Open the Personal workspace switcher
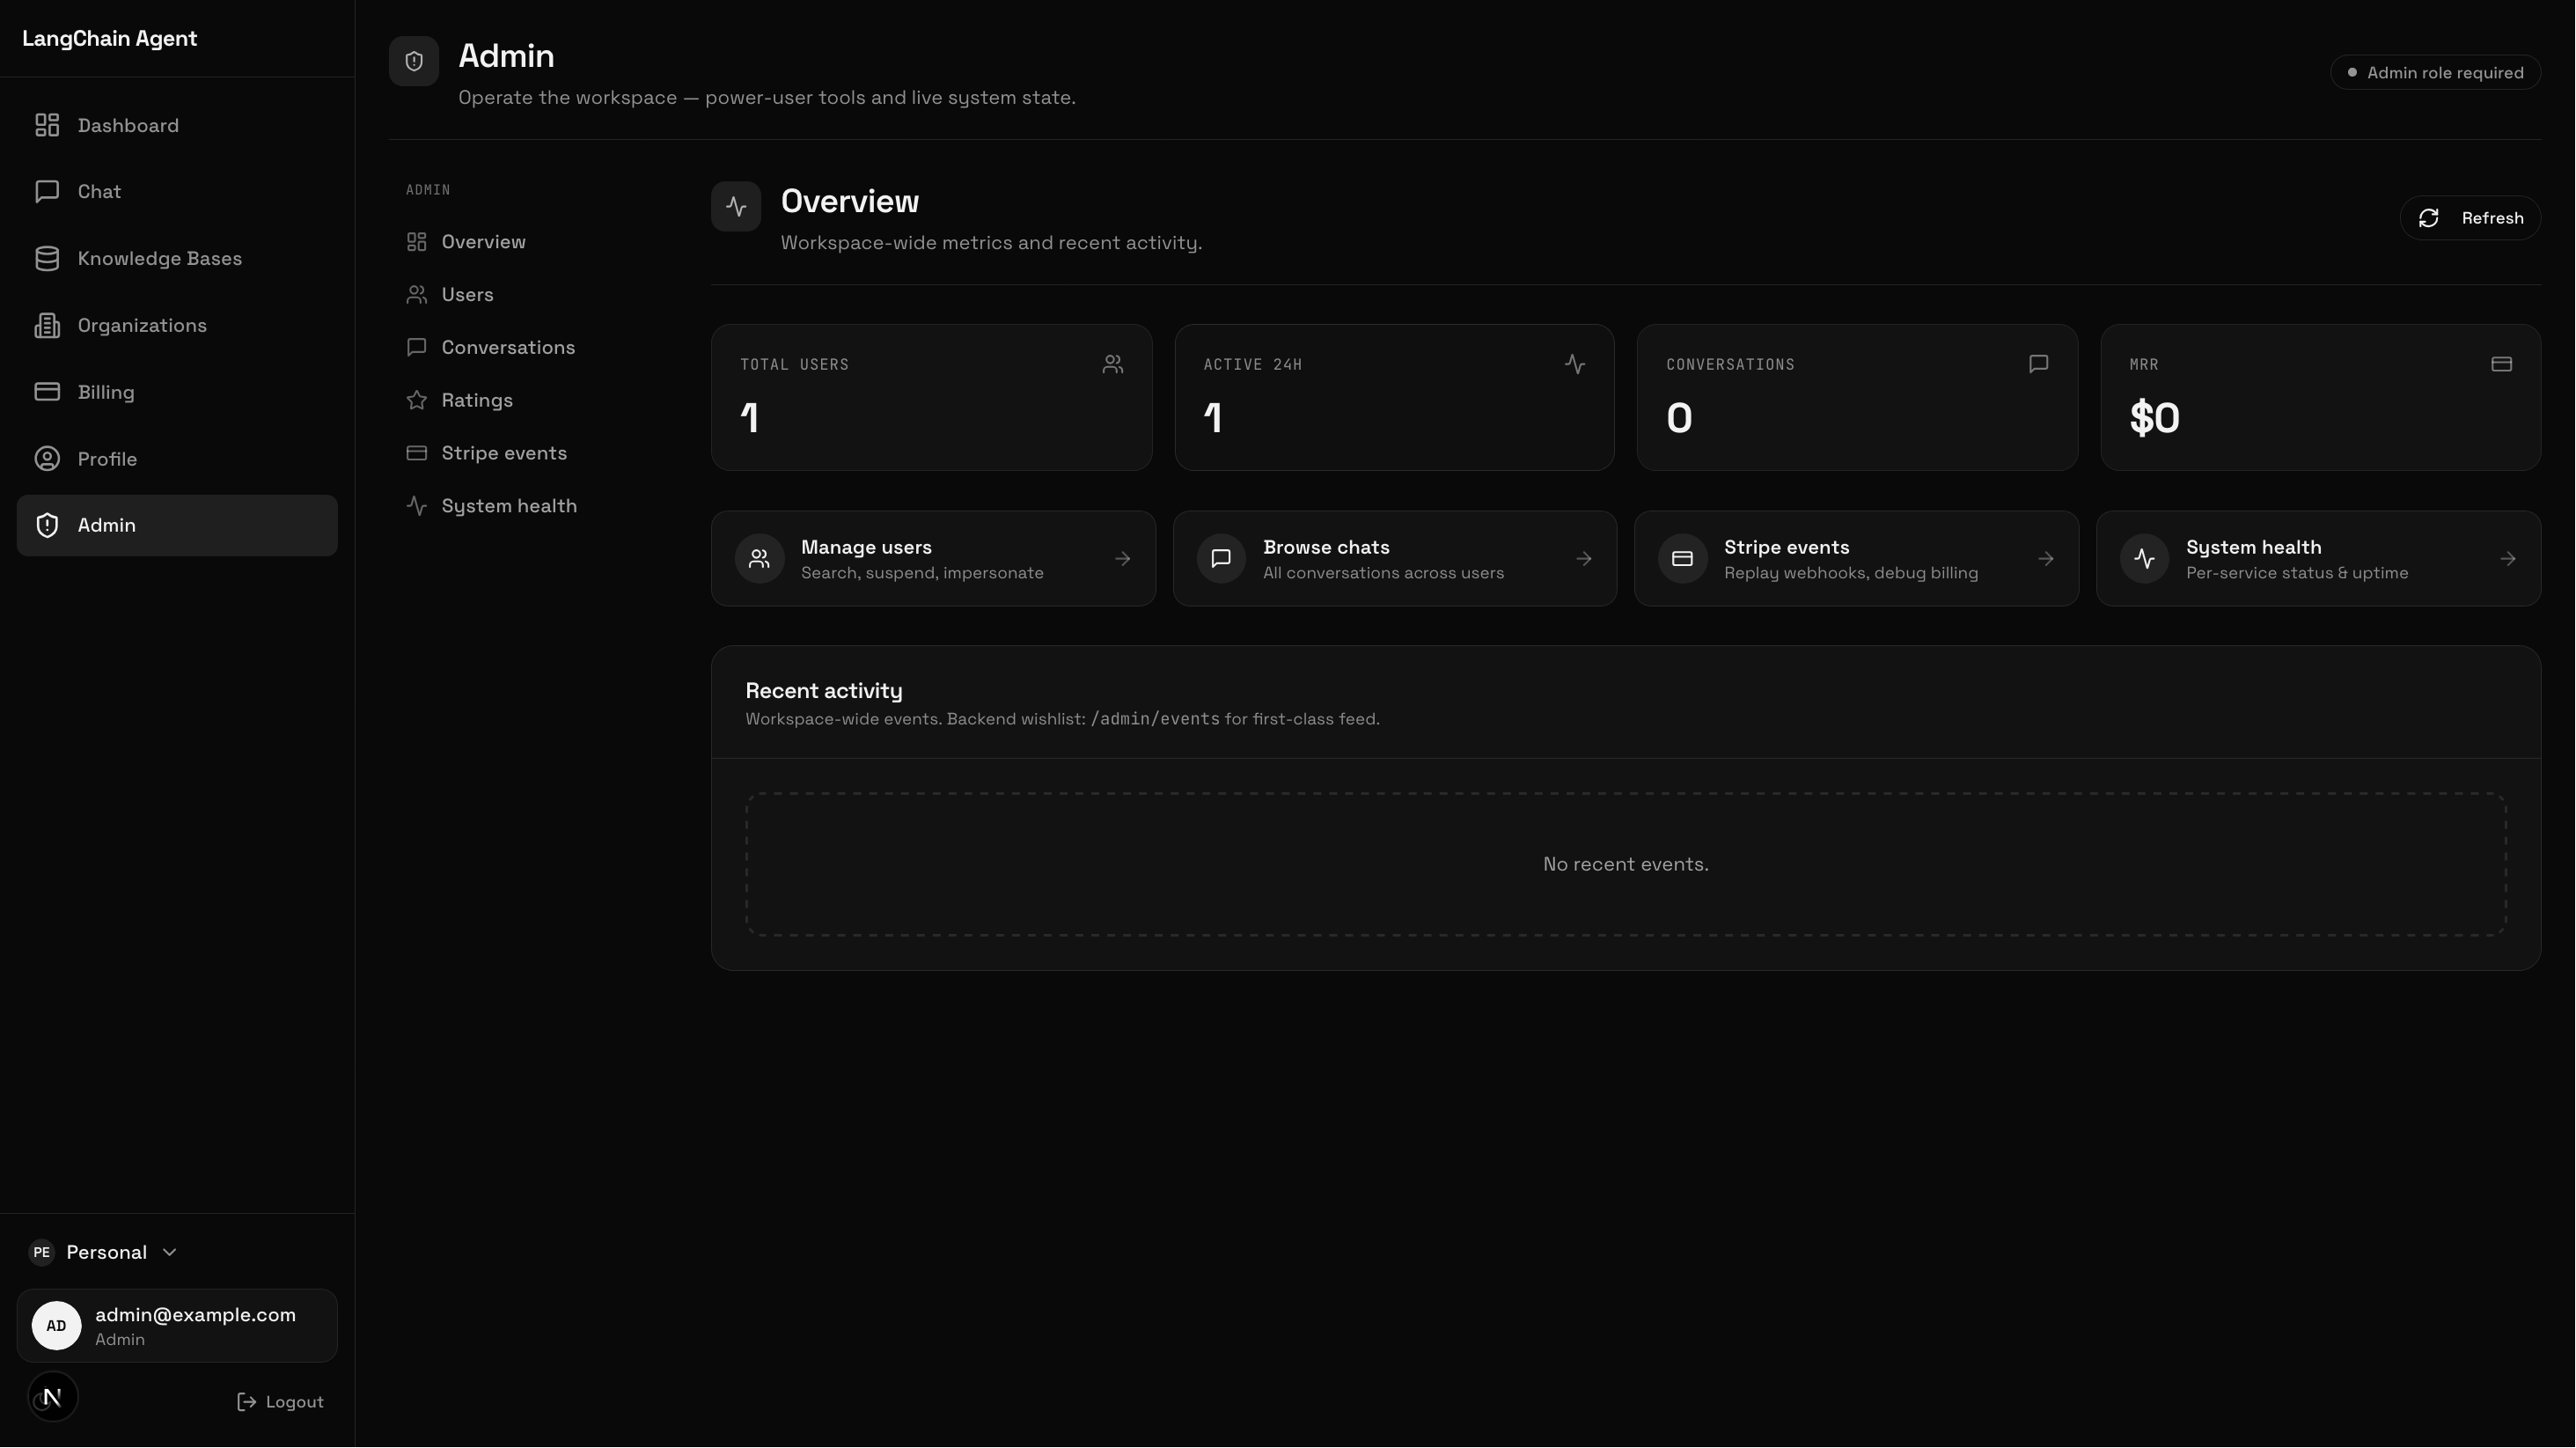 click(104, 1253)
